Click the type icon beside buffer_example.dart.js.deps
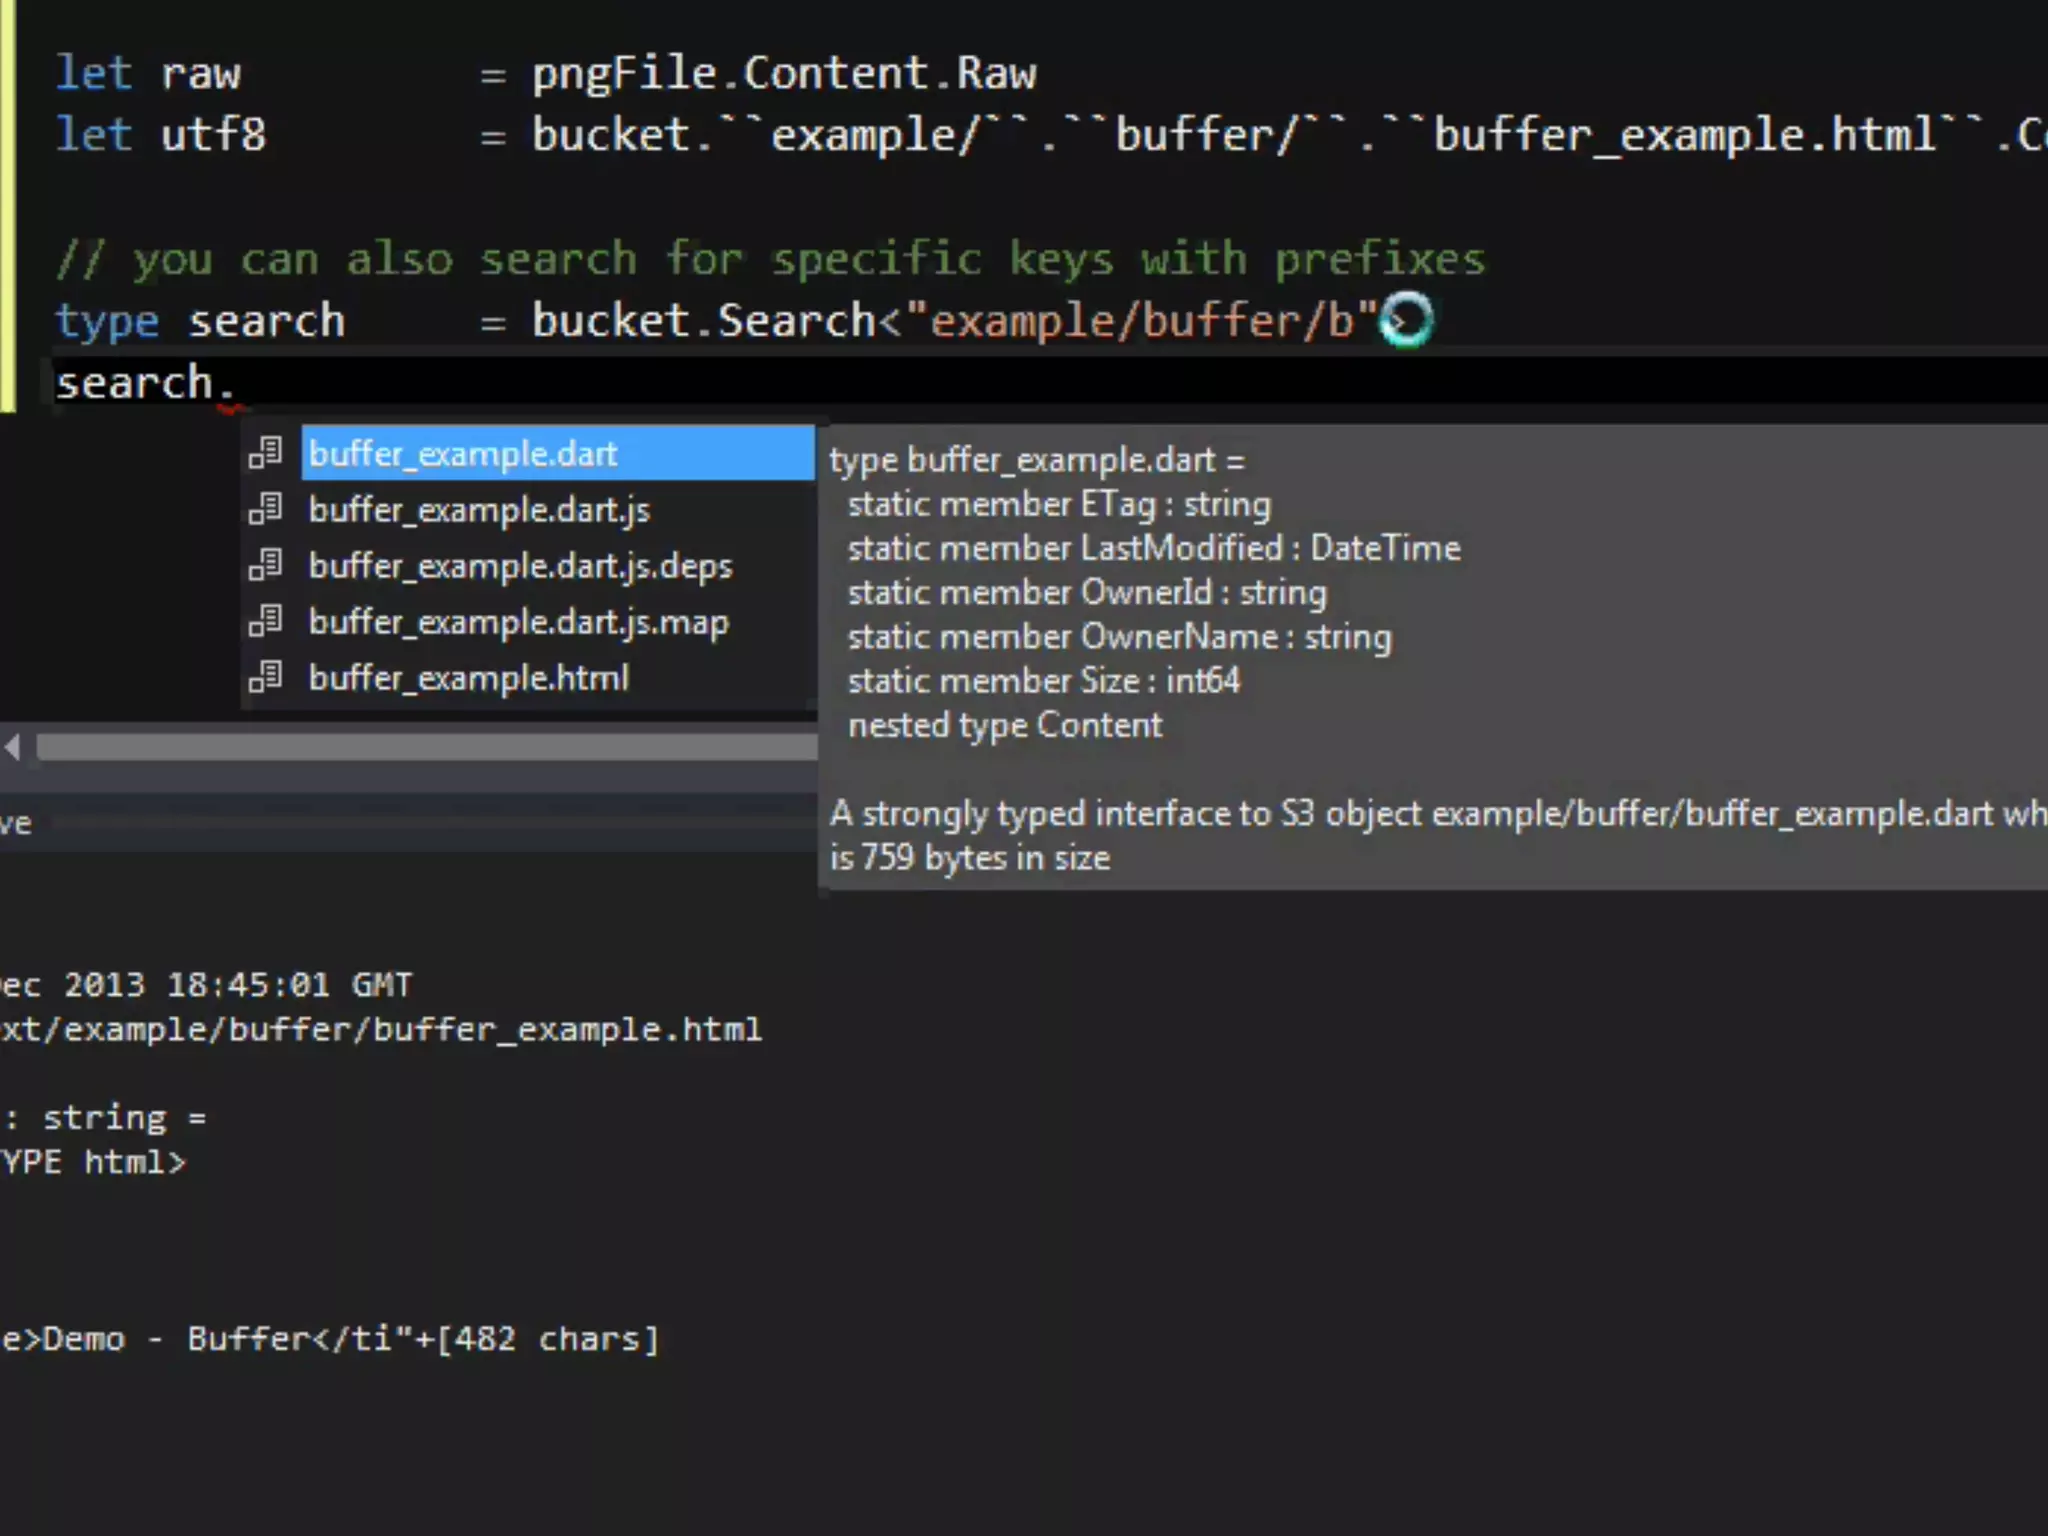2048x1536 pixels. pyautogui.click(x=266, y=565)
